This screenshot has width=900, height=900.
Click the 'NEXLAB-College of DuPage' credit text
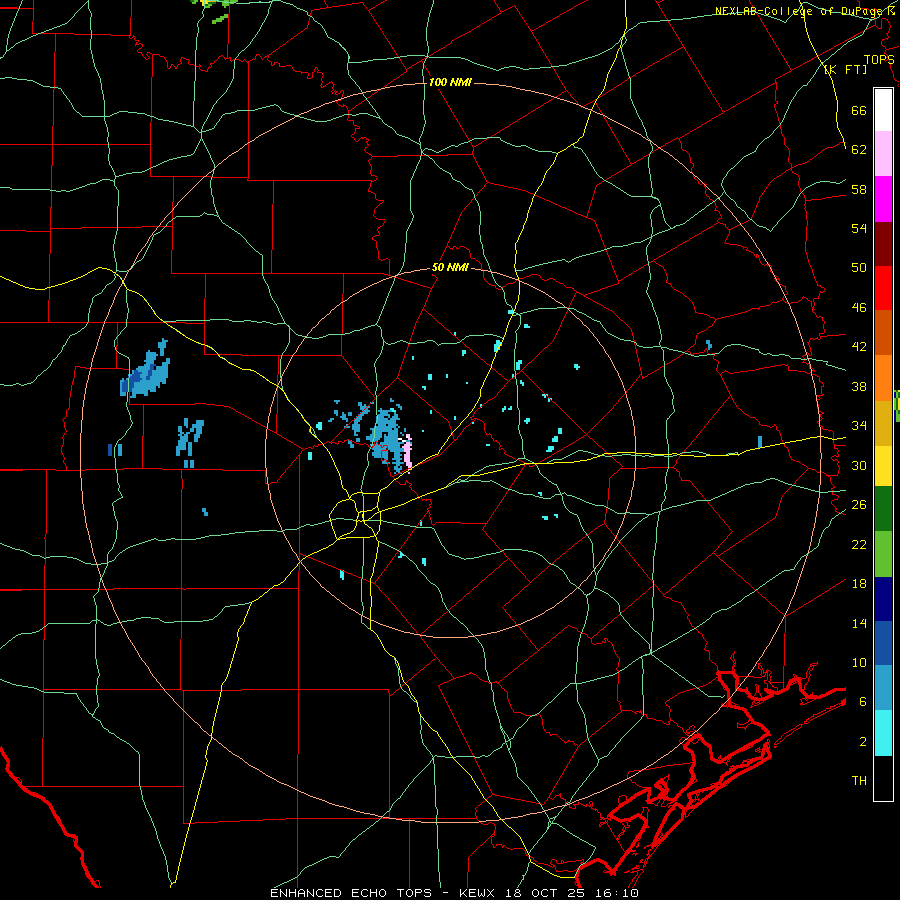click(798, 11)
